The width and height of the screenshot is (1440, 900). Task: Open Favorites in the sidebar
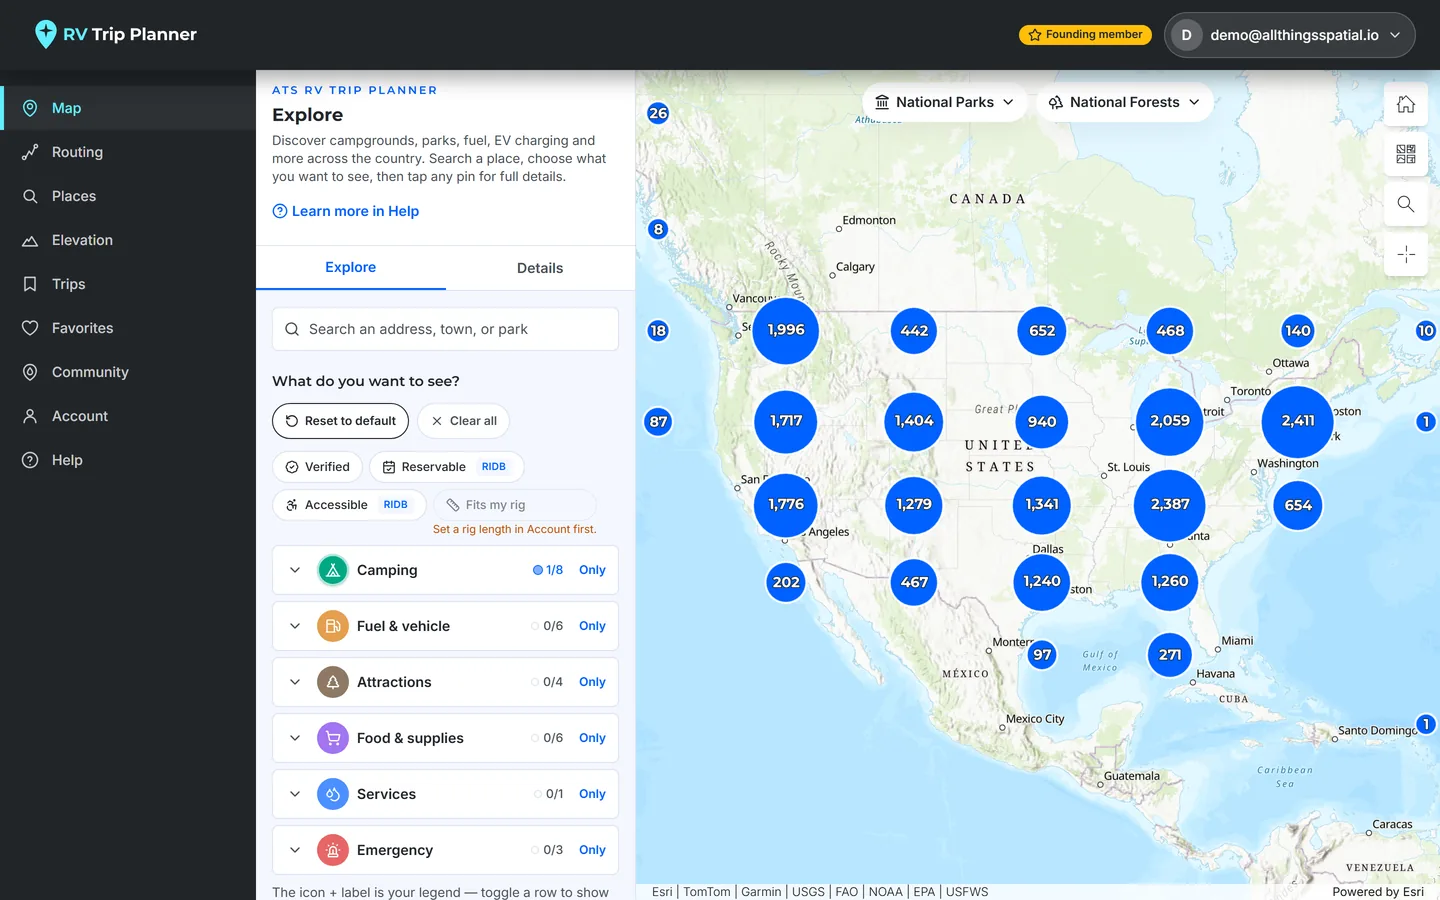click(x=128, y=328)
